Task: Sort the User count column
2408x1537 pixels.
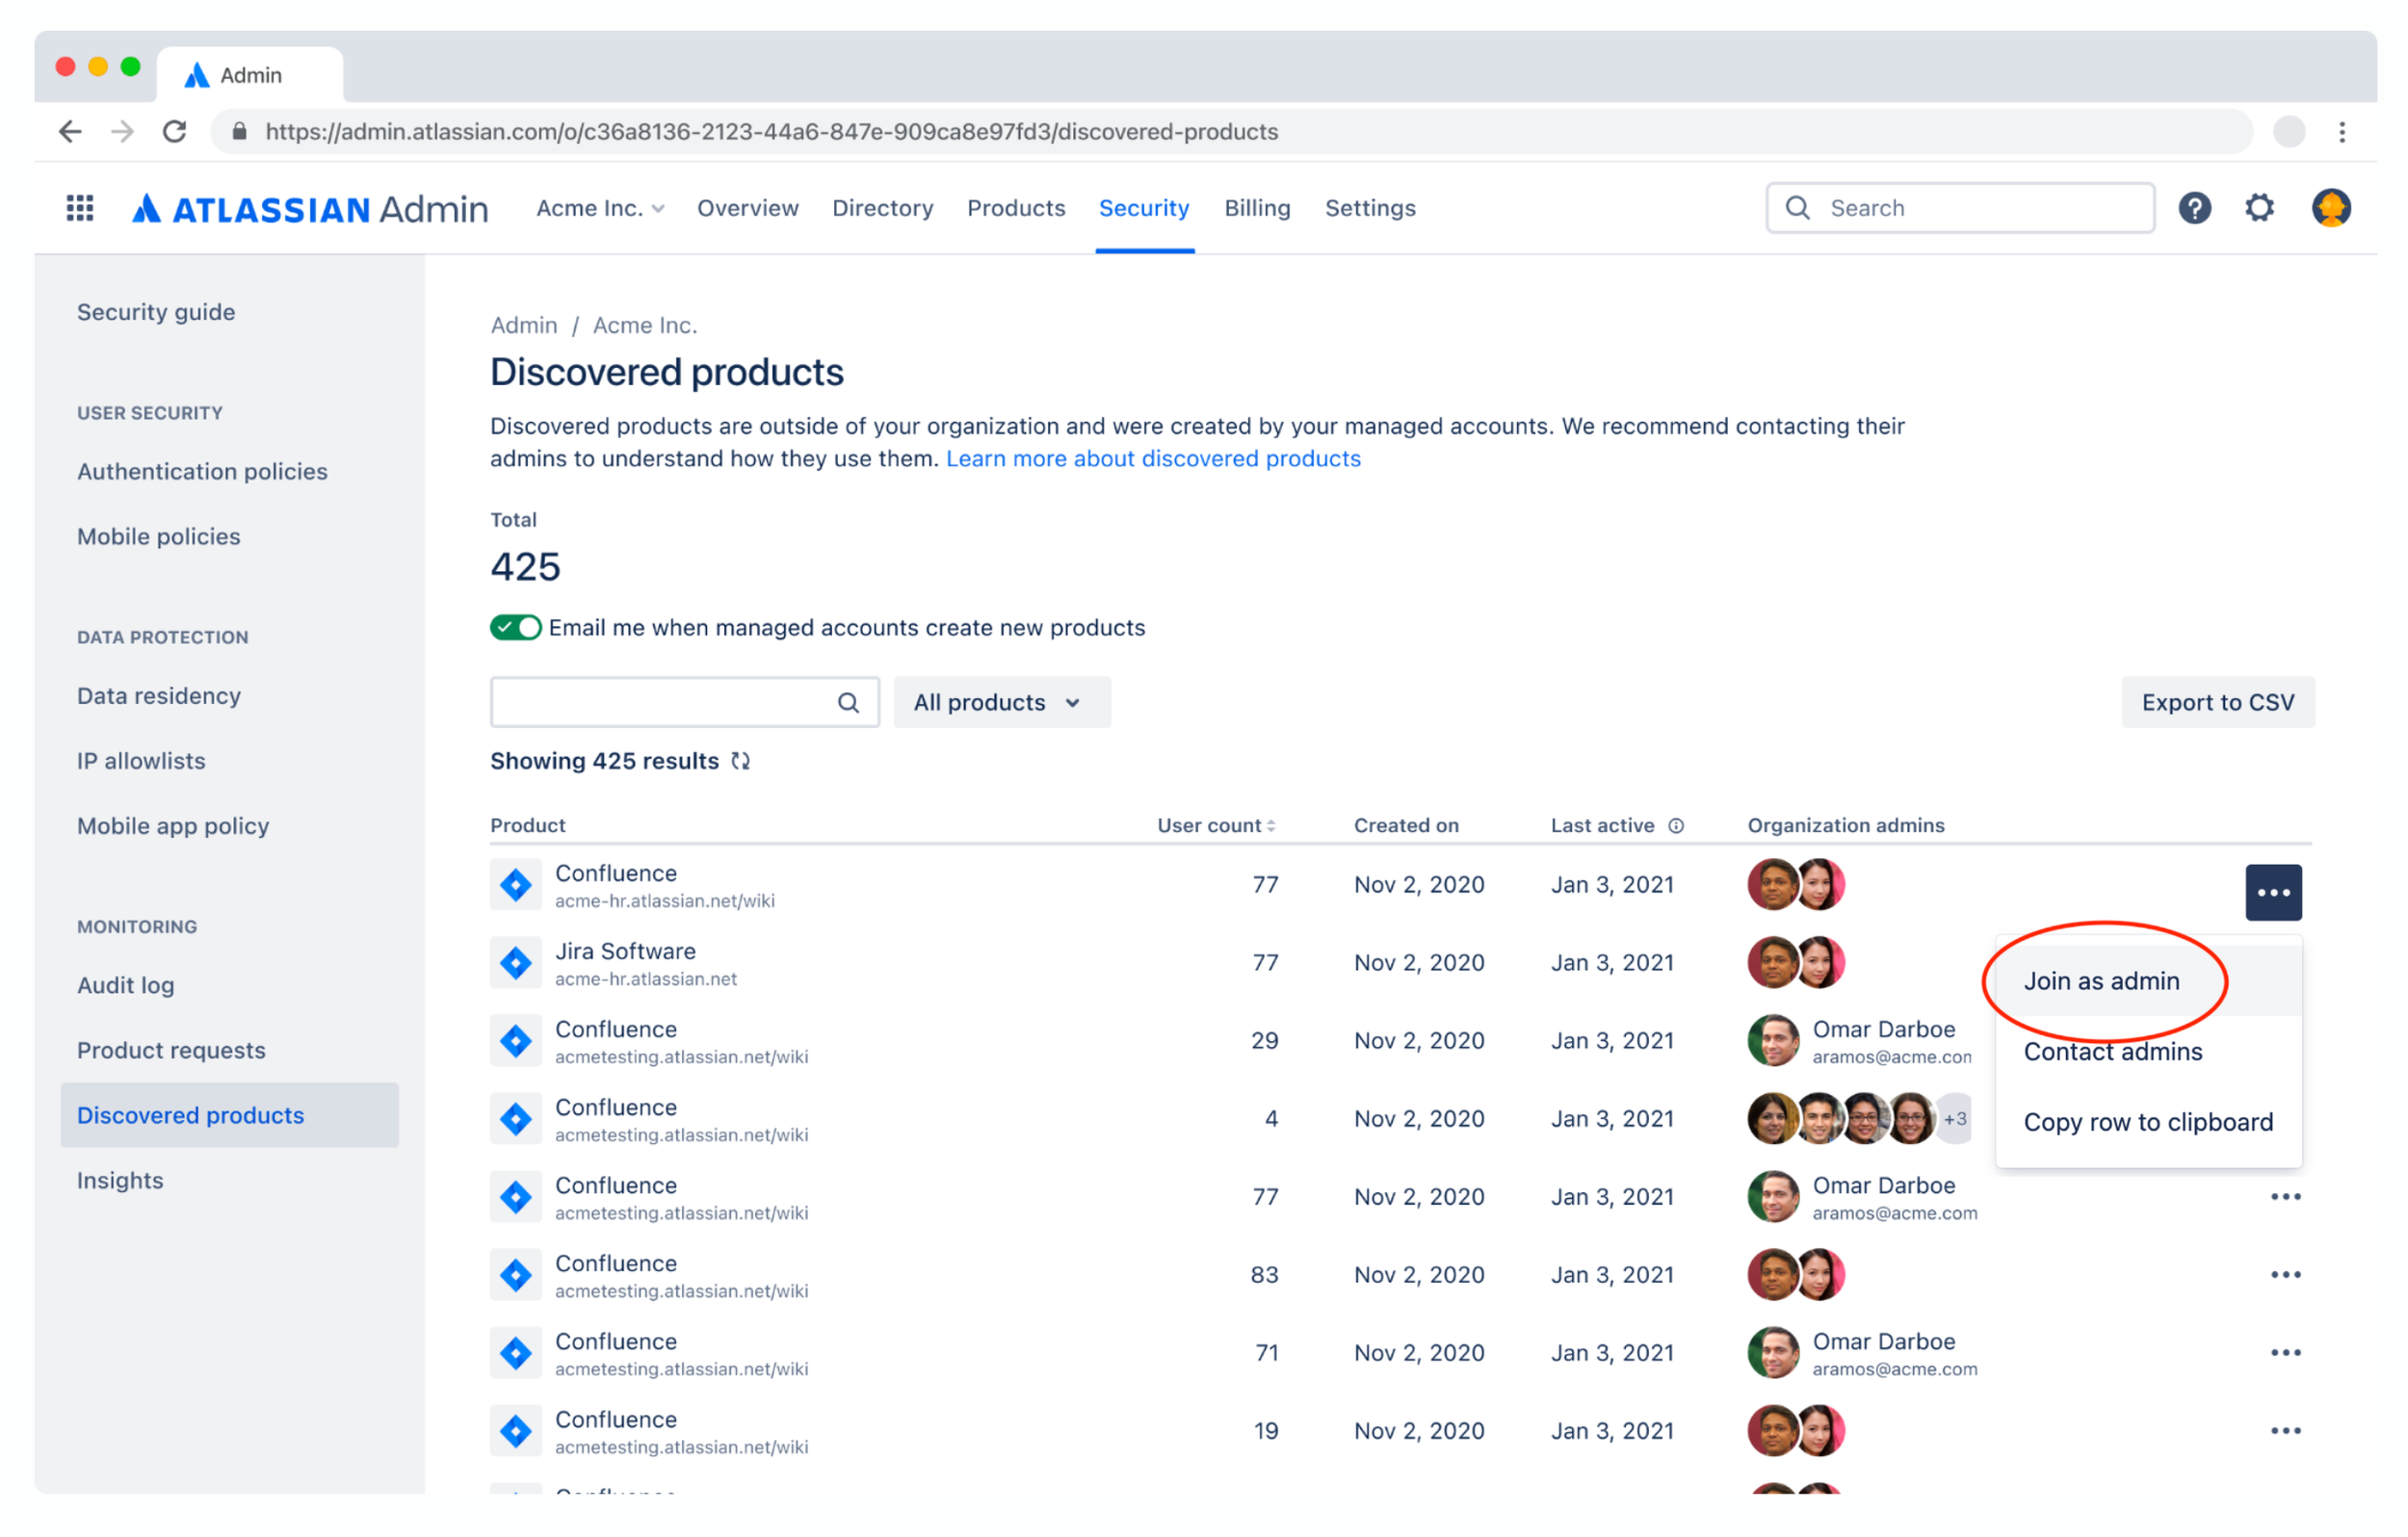Action: 1271,825
